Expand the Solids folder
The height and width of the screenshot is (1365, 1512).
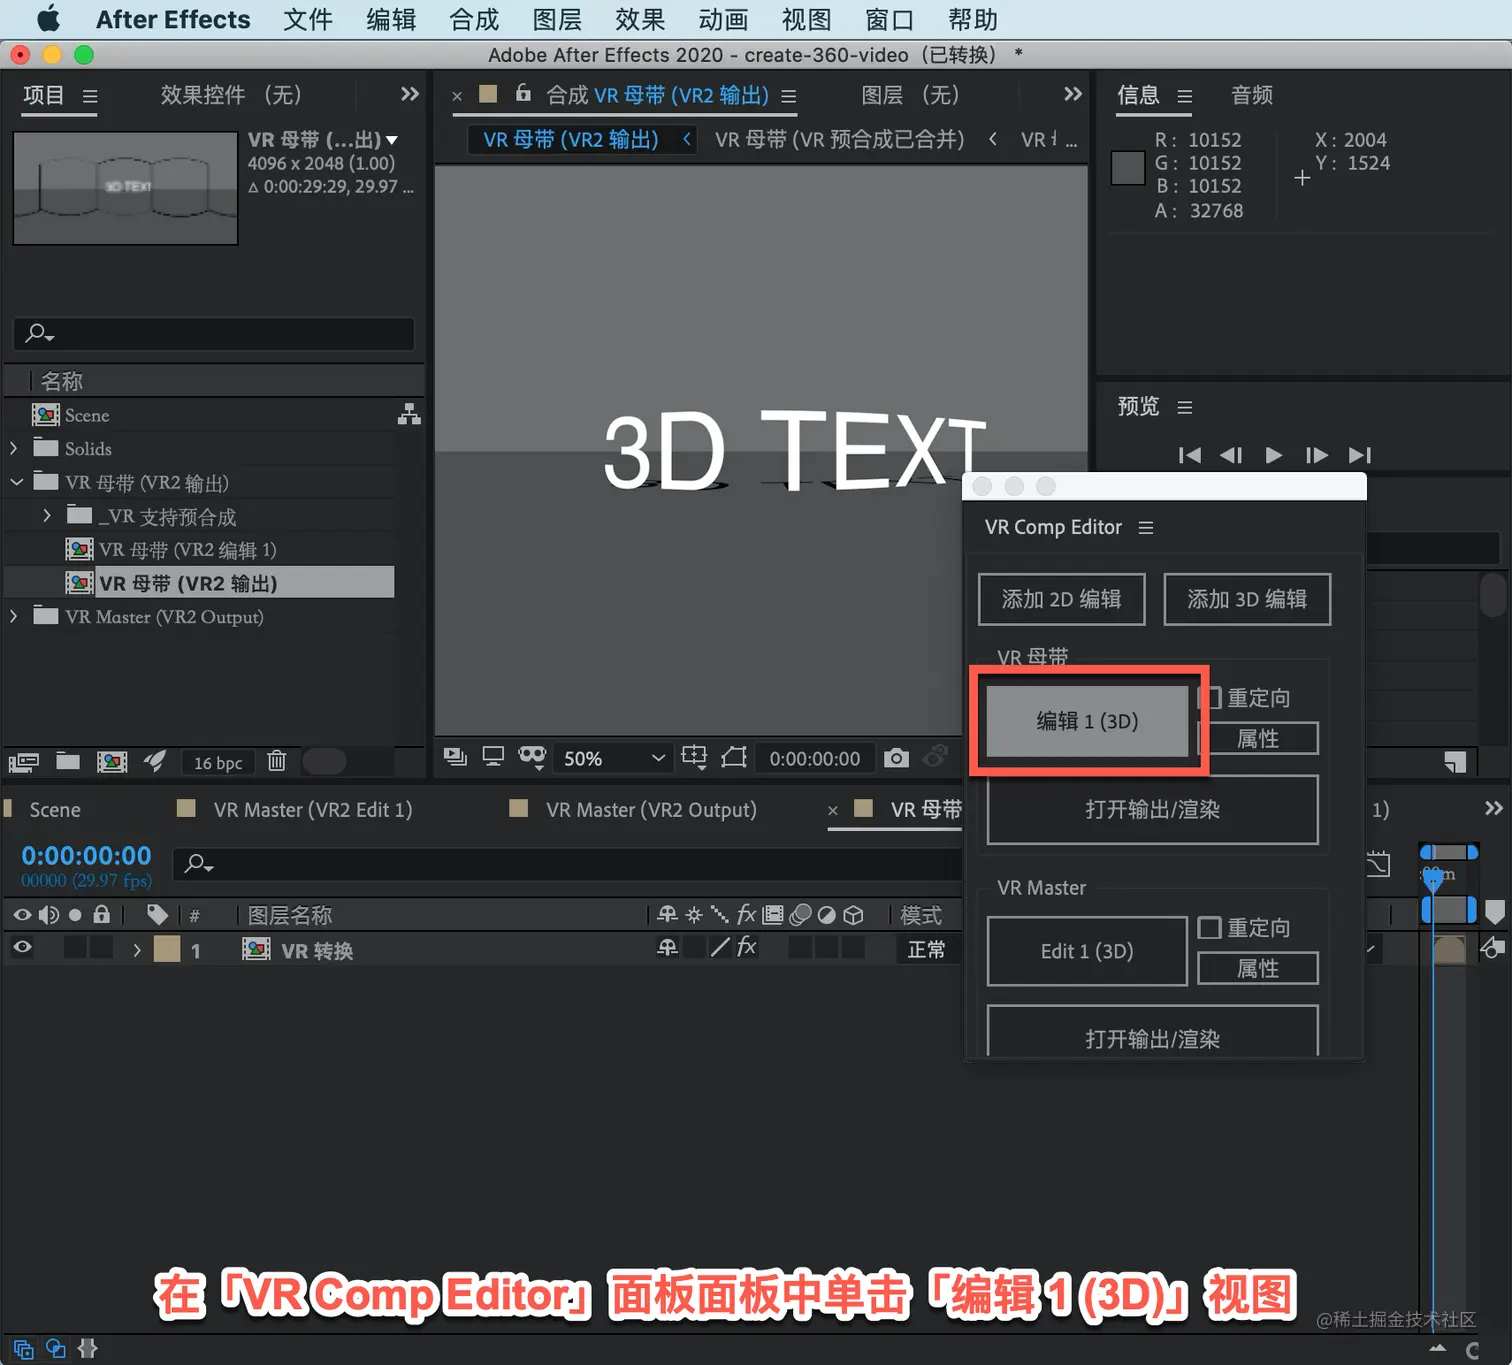click(14, 448)
